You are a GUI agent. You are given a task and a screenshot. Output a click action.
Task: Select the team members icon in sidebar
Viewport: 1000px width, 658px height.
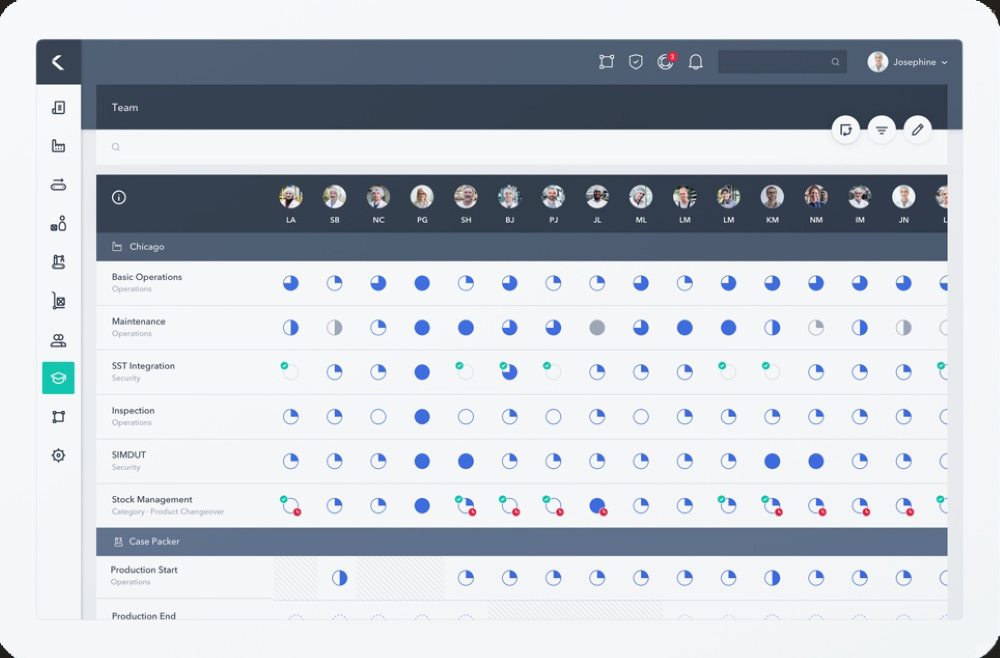(58, 339)
